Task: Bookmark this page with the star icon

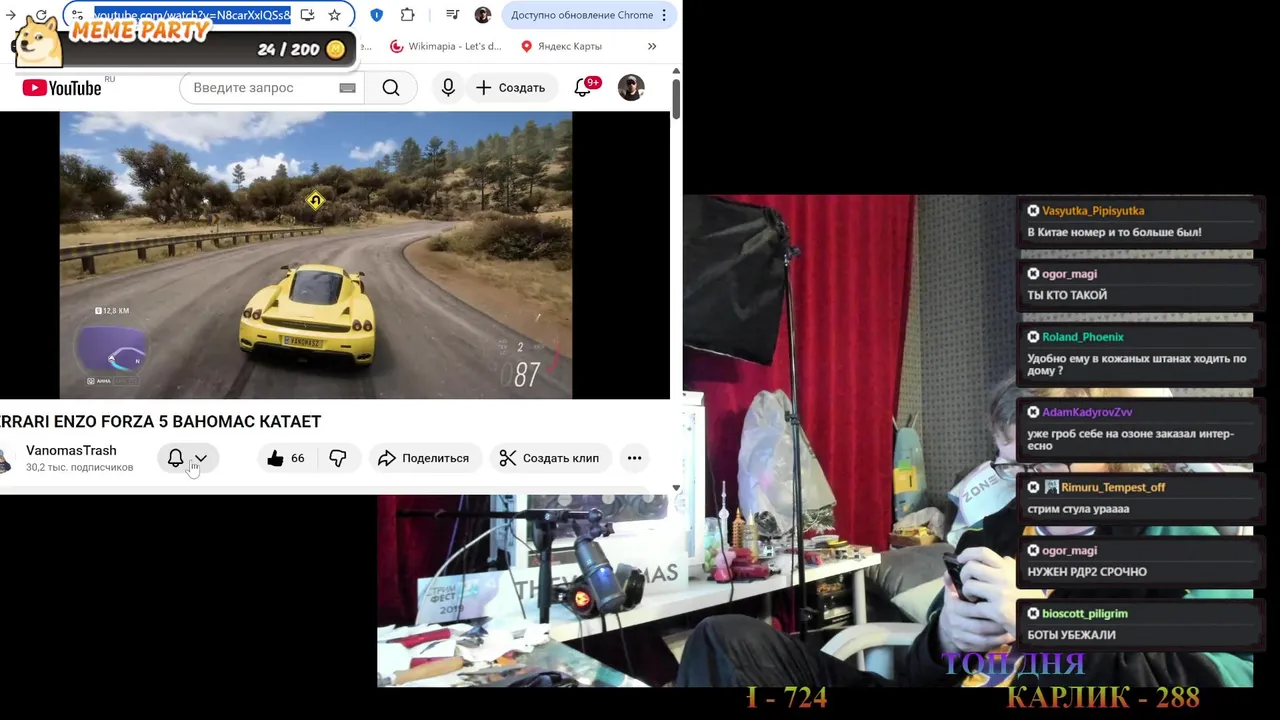Action: pyautogui.click(x=334, y=15)
